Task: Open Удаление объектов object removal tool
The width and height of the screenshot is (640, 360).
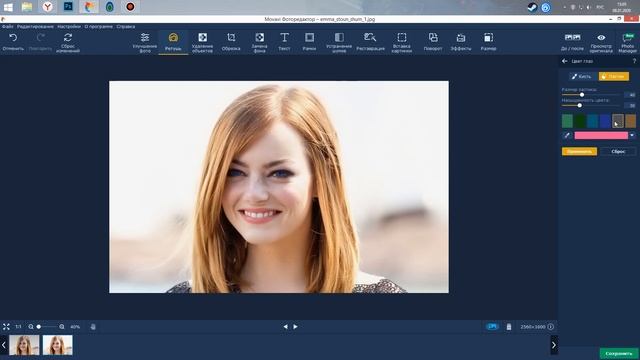Action: (202, 42)
